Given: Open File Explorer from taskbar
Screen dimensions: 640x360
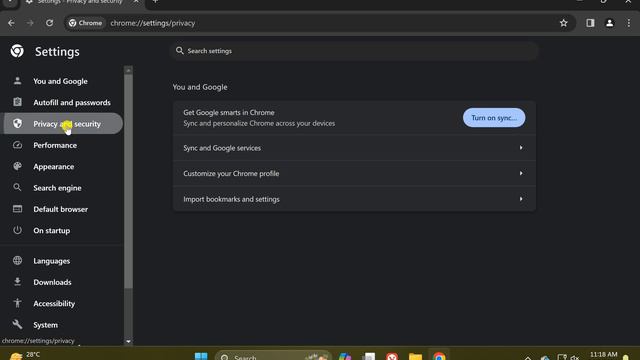Looking at the screenshot, I should pyautogui.click(x=416, y=356).
